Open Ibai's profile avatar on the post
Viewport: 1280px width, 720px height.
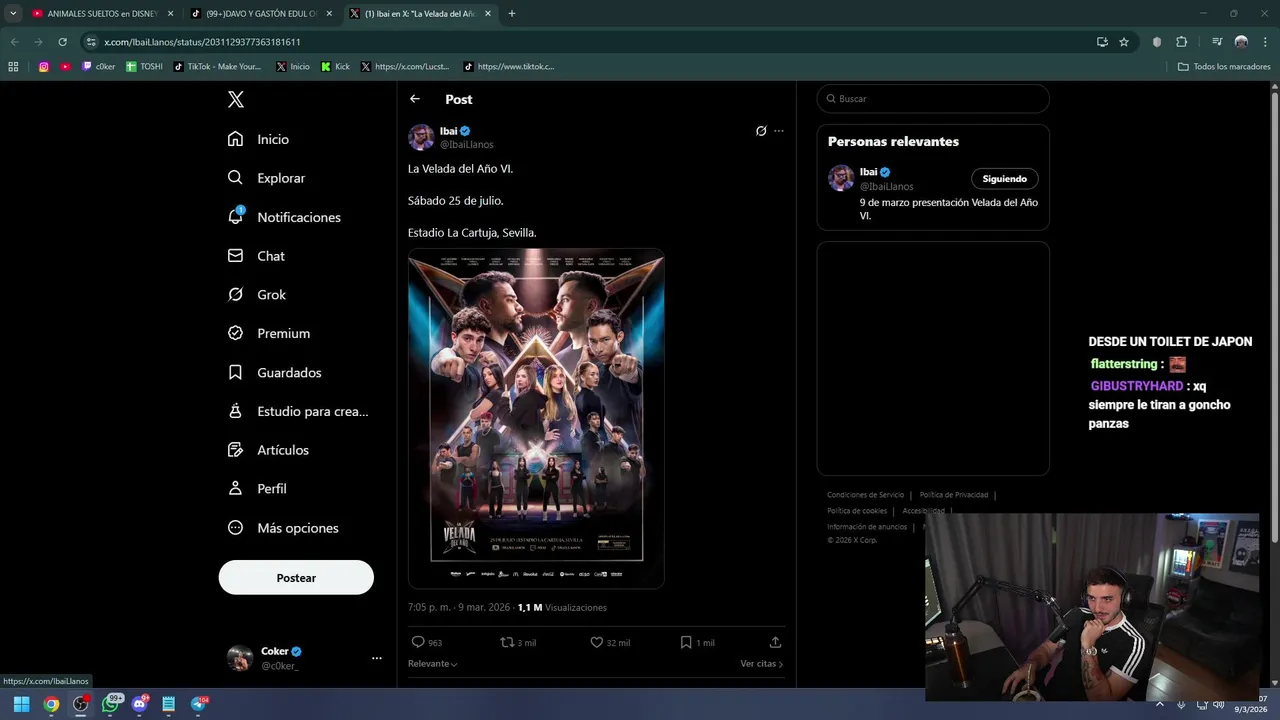pyautogui.click(x=421, y=137)
